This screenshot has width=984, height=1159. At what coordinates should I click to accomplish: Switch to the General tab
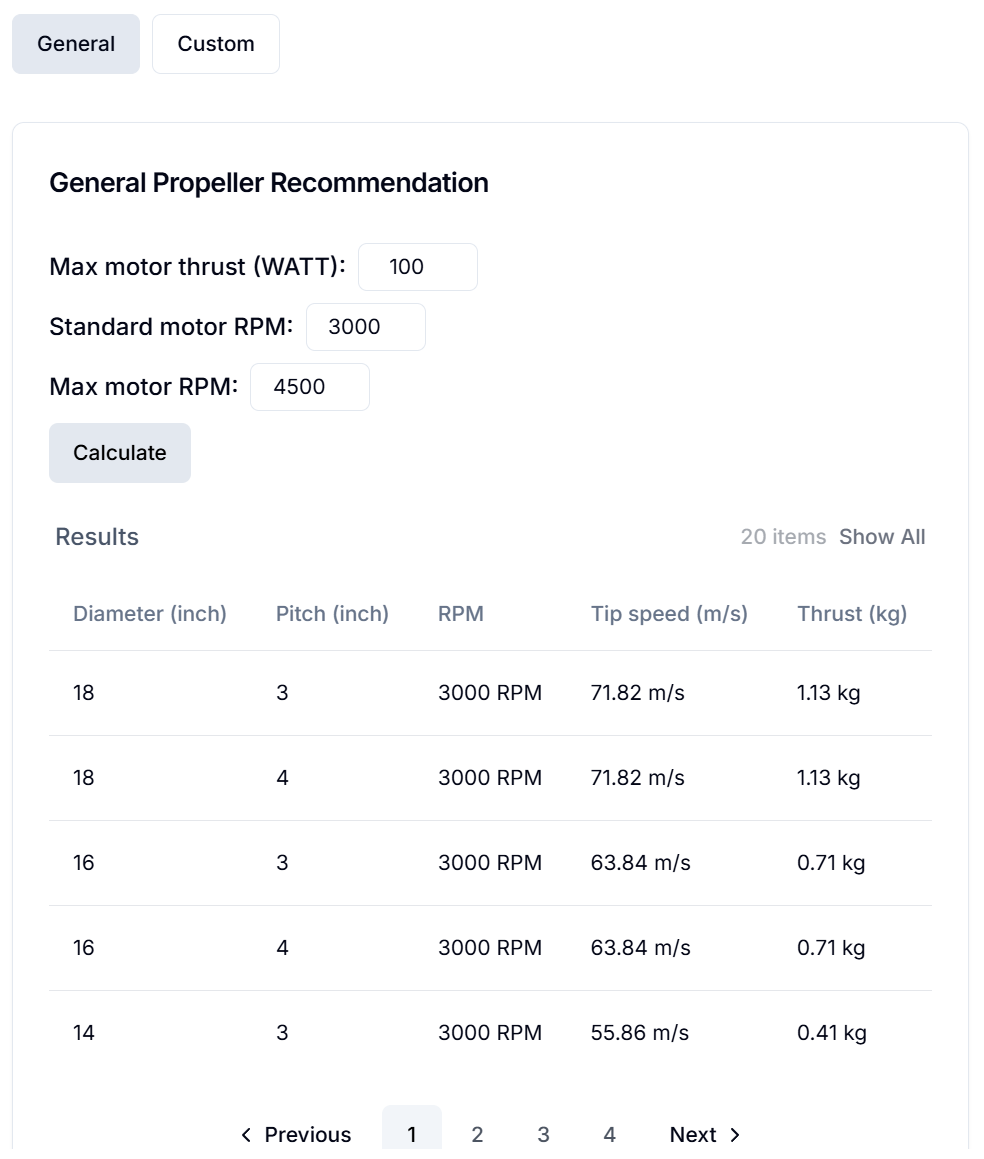[x=75, y=44]
